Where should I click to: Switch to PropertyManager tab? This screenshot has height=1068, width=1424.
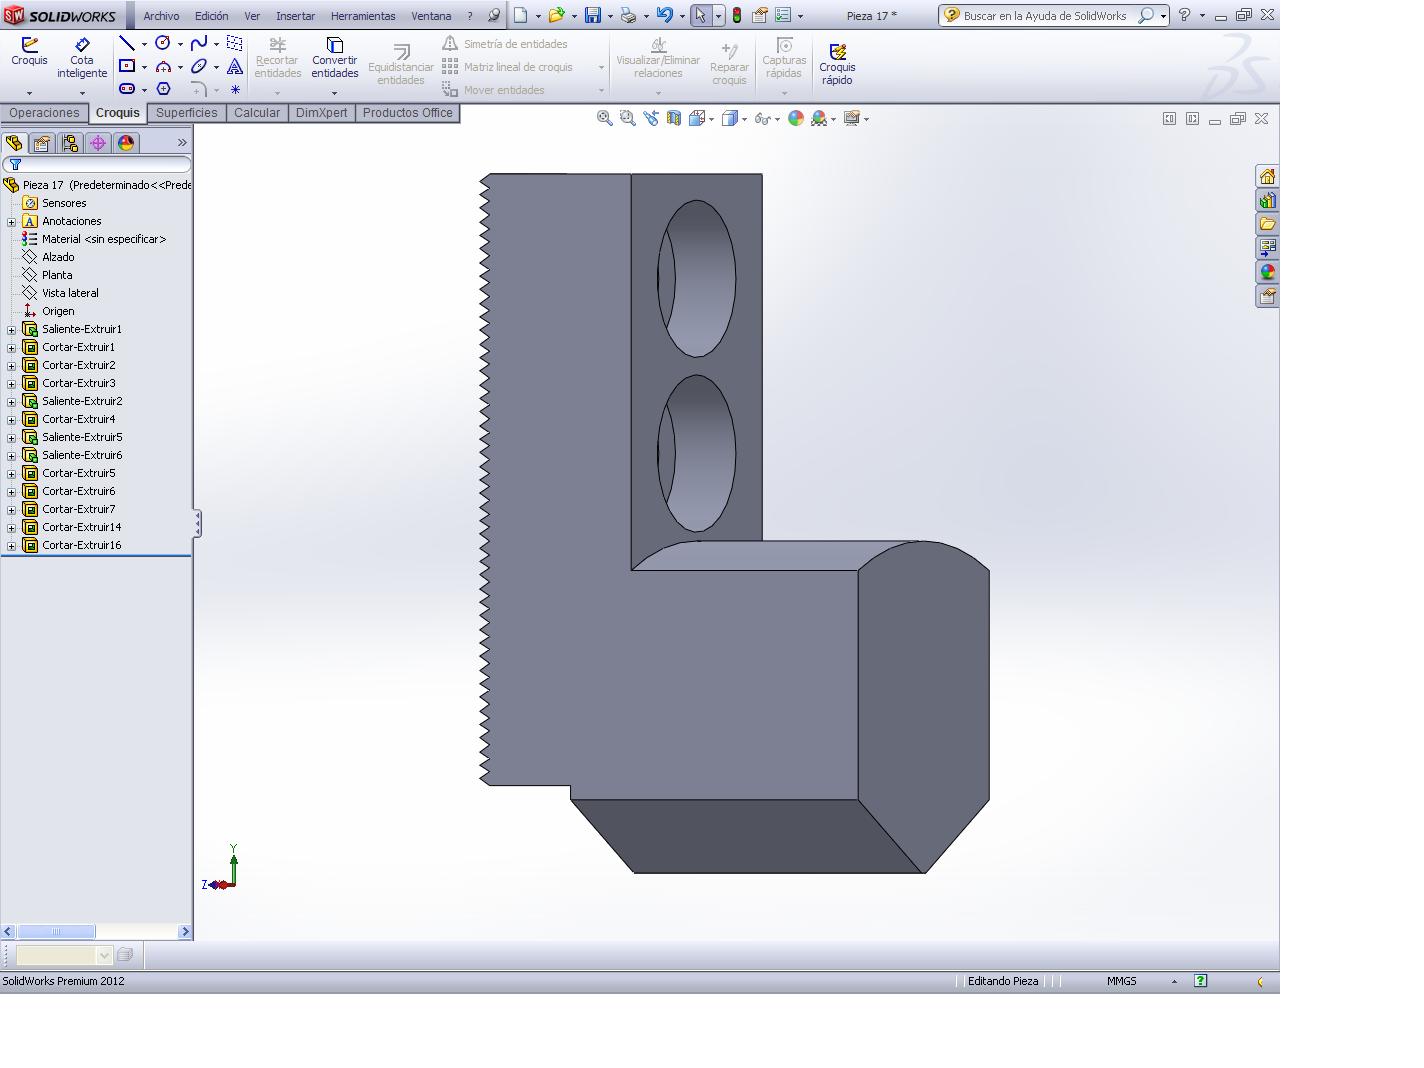pyautogui.click(x=42, y=143)
